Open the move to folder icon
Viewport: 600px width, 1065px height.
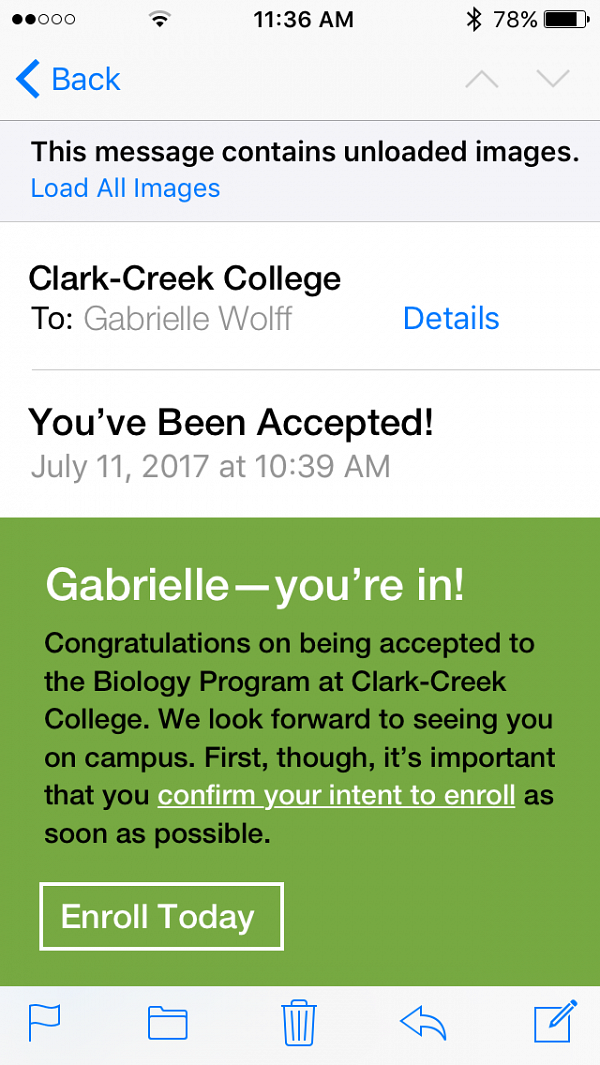click(x=167, y=1022)
